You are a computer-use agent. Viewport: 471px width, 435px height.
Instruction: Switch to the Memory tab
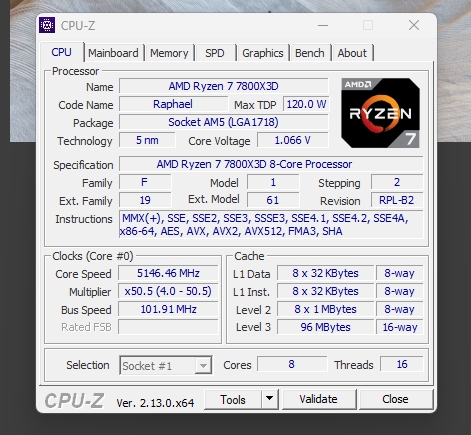169,53
